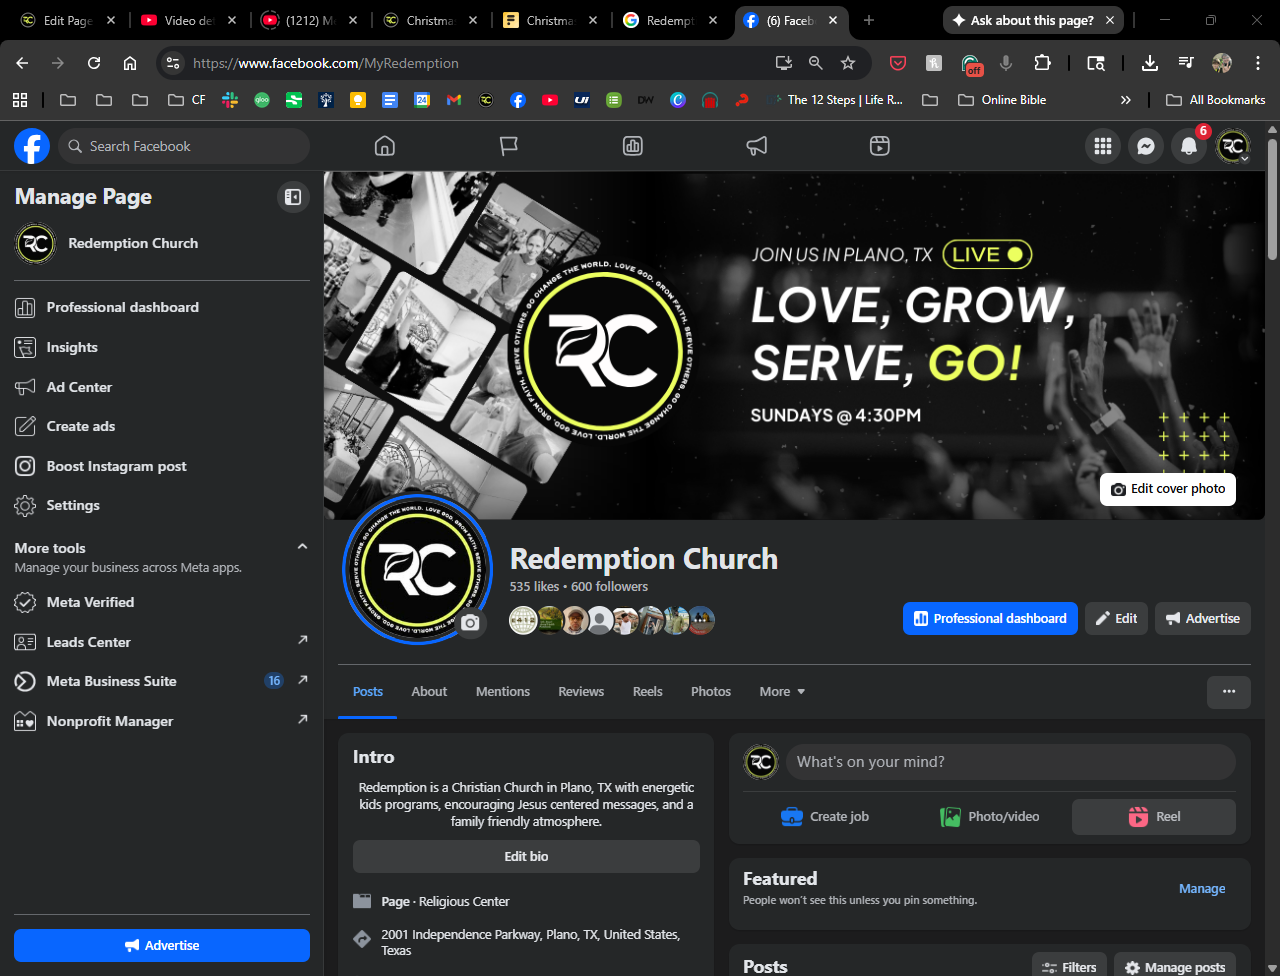Open the three-dots page options button
Viewport: 1280px width, 976px height.
tap(1229, 691)
